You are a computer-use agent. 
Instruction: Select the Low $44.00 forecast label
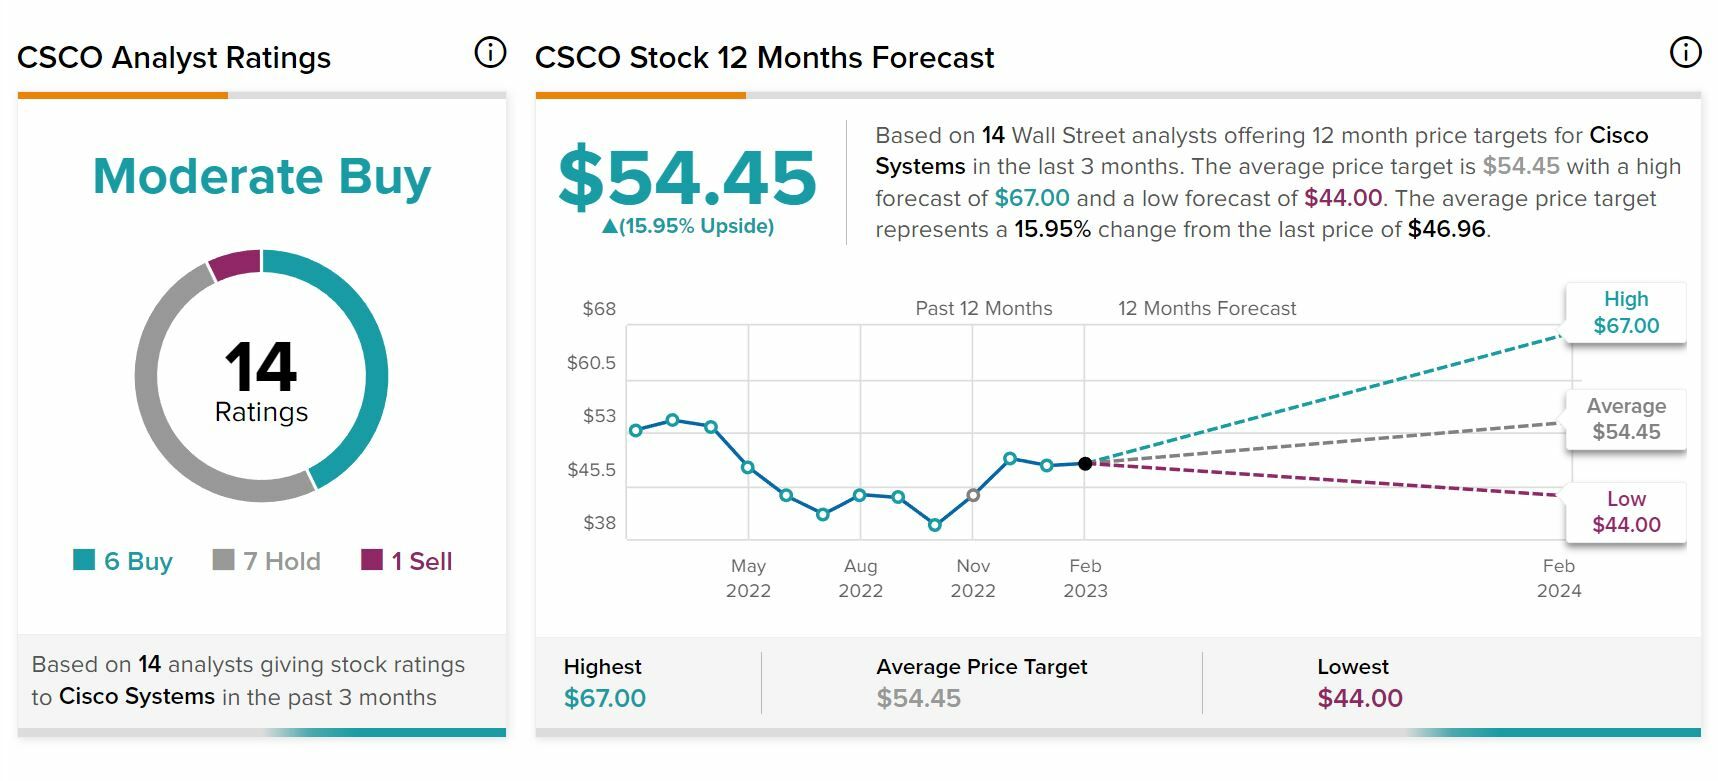click(1625, 512)
